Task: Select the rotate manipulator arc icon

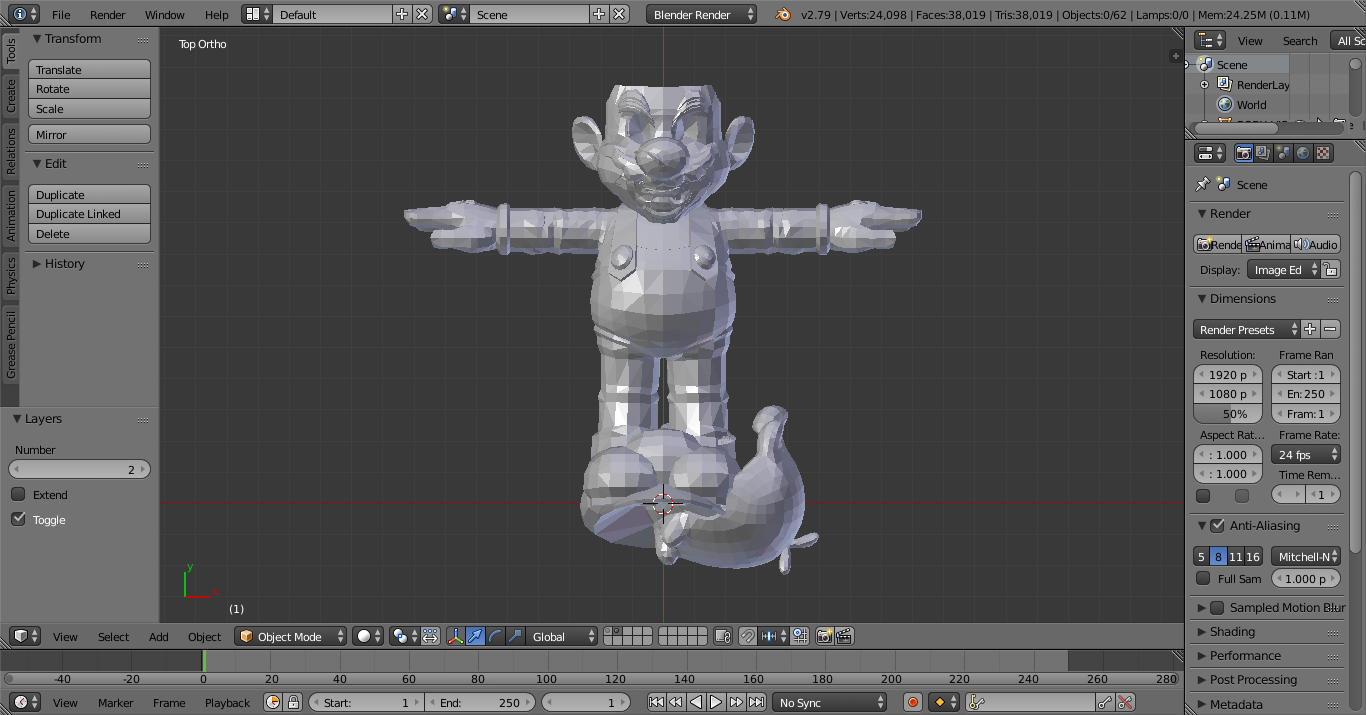Action: (496, 636)
